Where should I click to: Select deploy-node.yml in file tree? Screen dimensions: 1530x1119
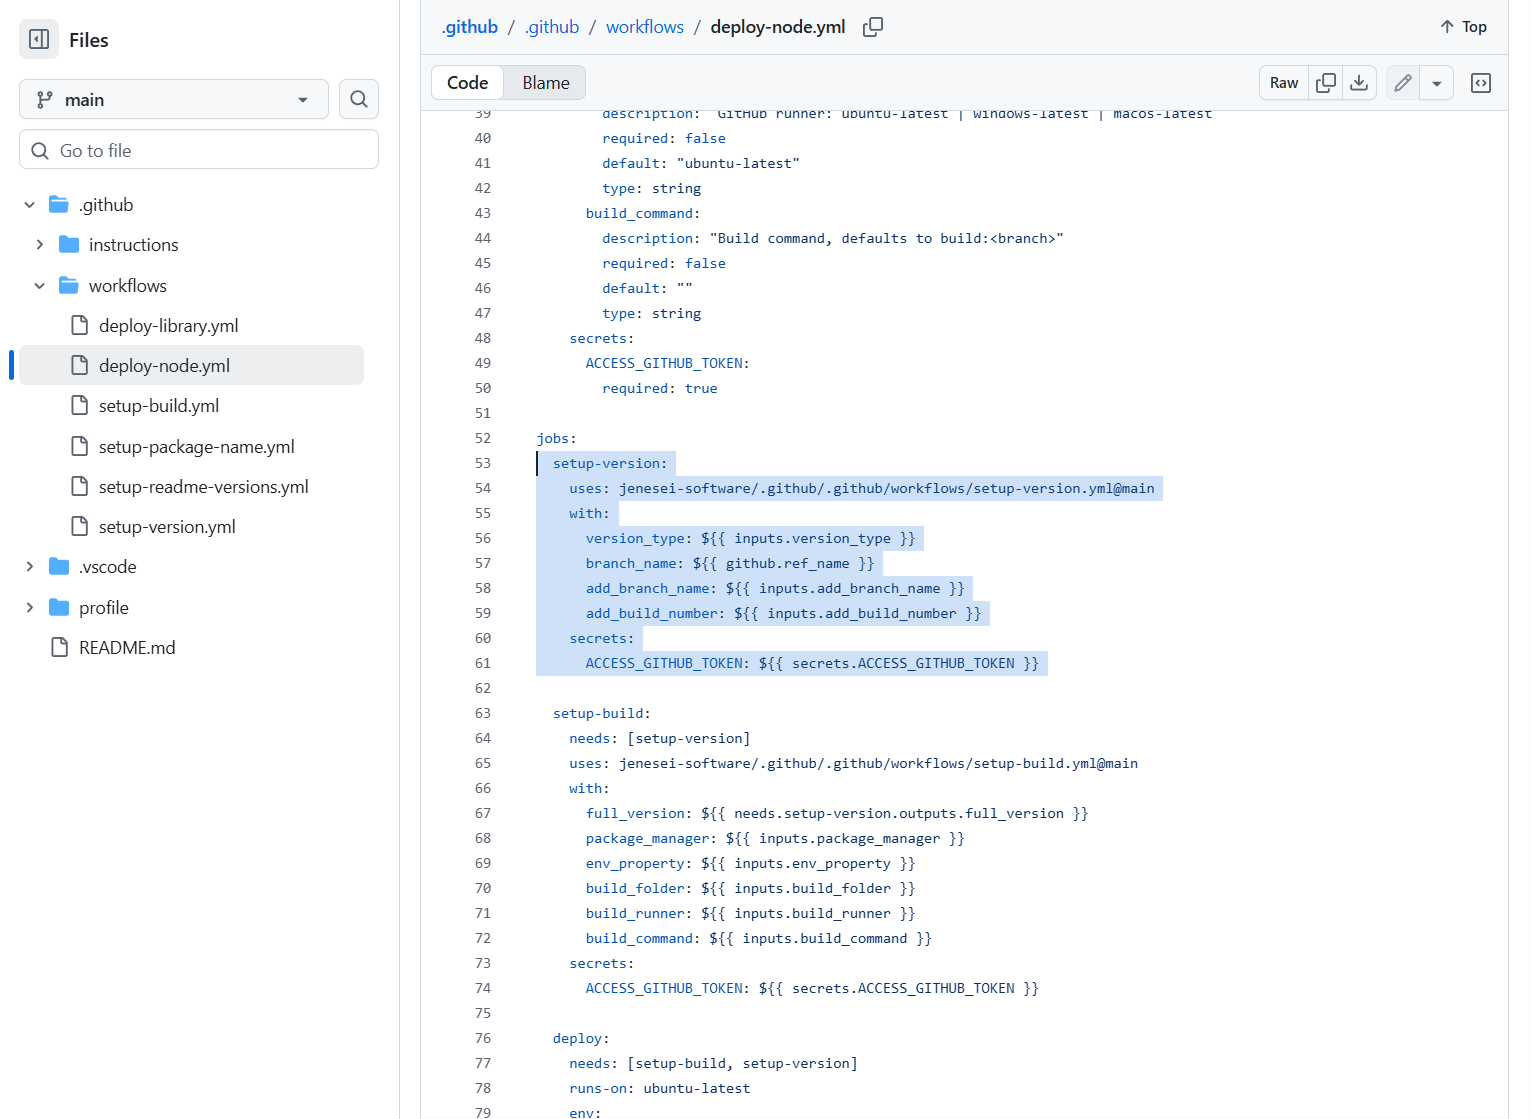click(191, 366)
